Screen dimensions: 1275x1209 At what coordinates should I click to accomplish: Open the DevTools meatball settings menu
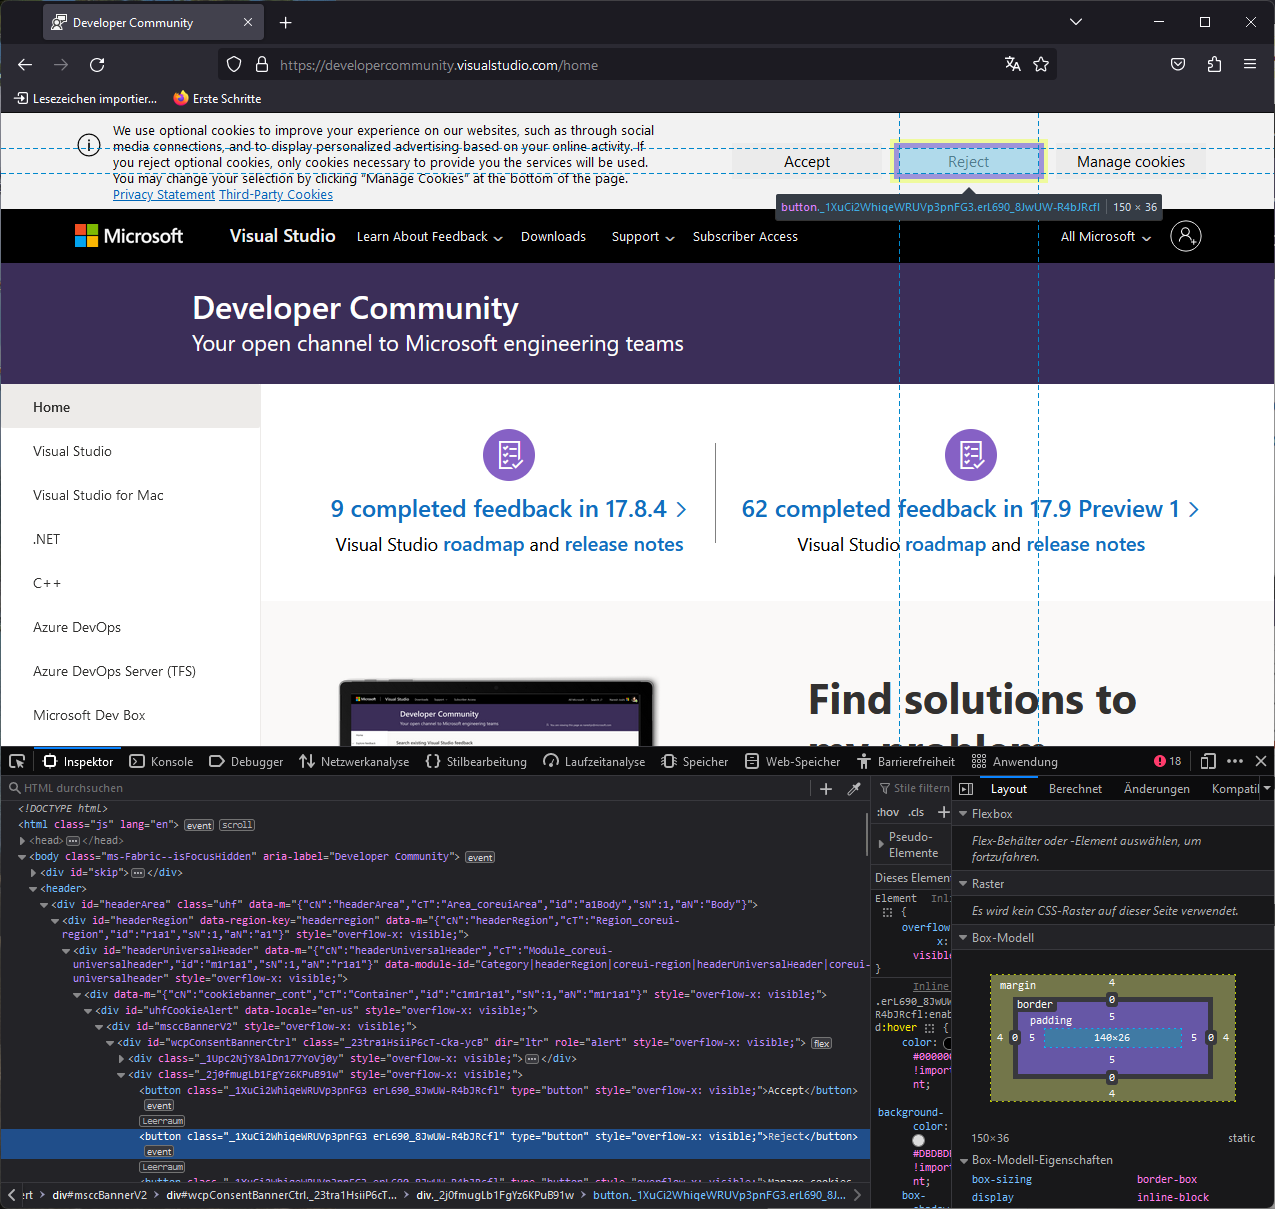[x=1235, y=761]
